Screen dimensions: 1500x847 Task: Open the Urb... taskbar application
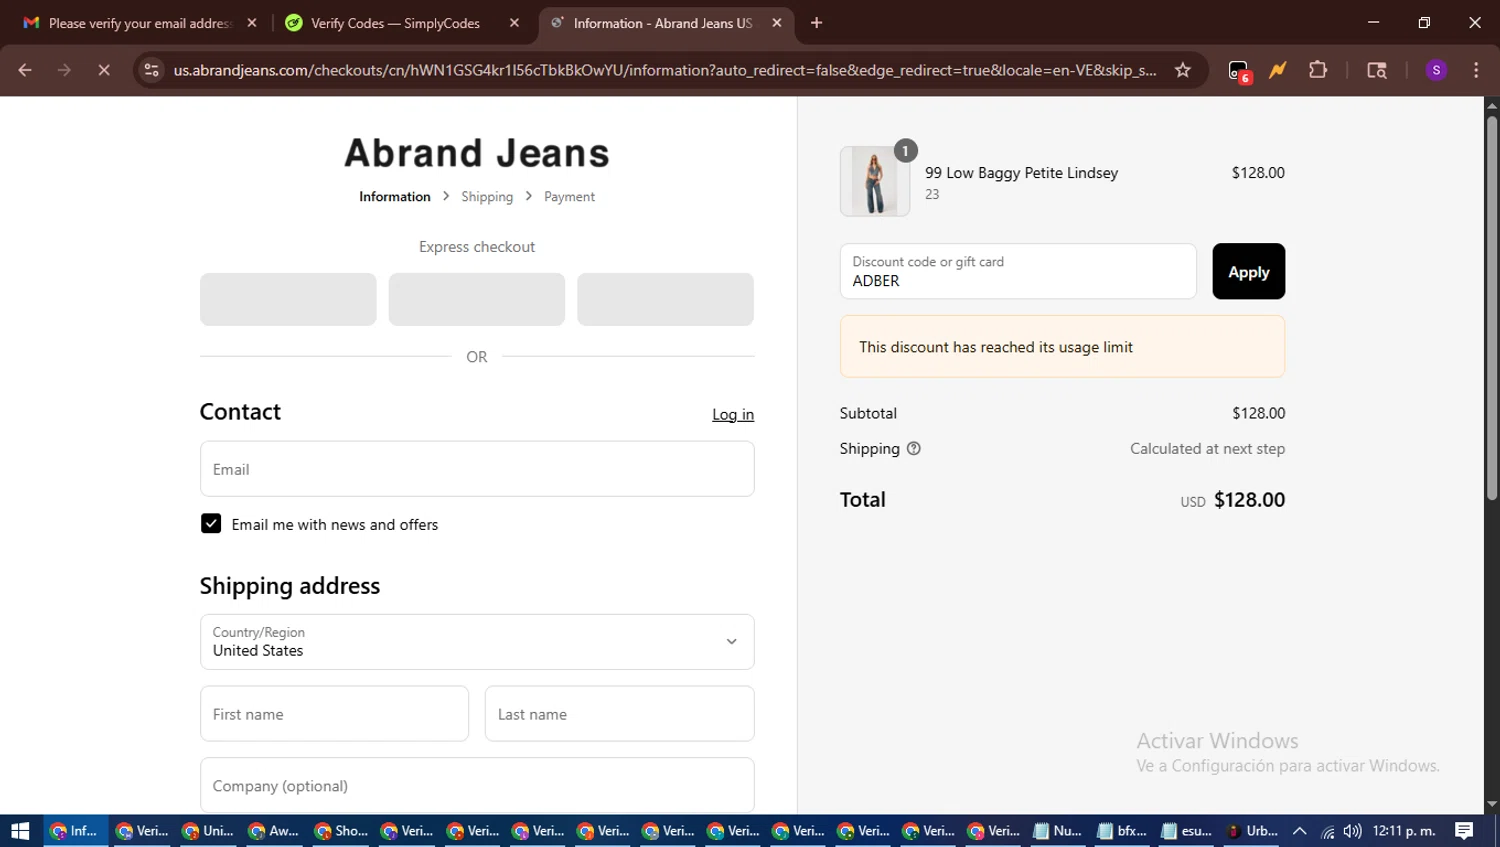pos(1252,831)
